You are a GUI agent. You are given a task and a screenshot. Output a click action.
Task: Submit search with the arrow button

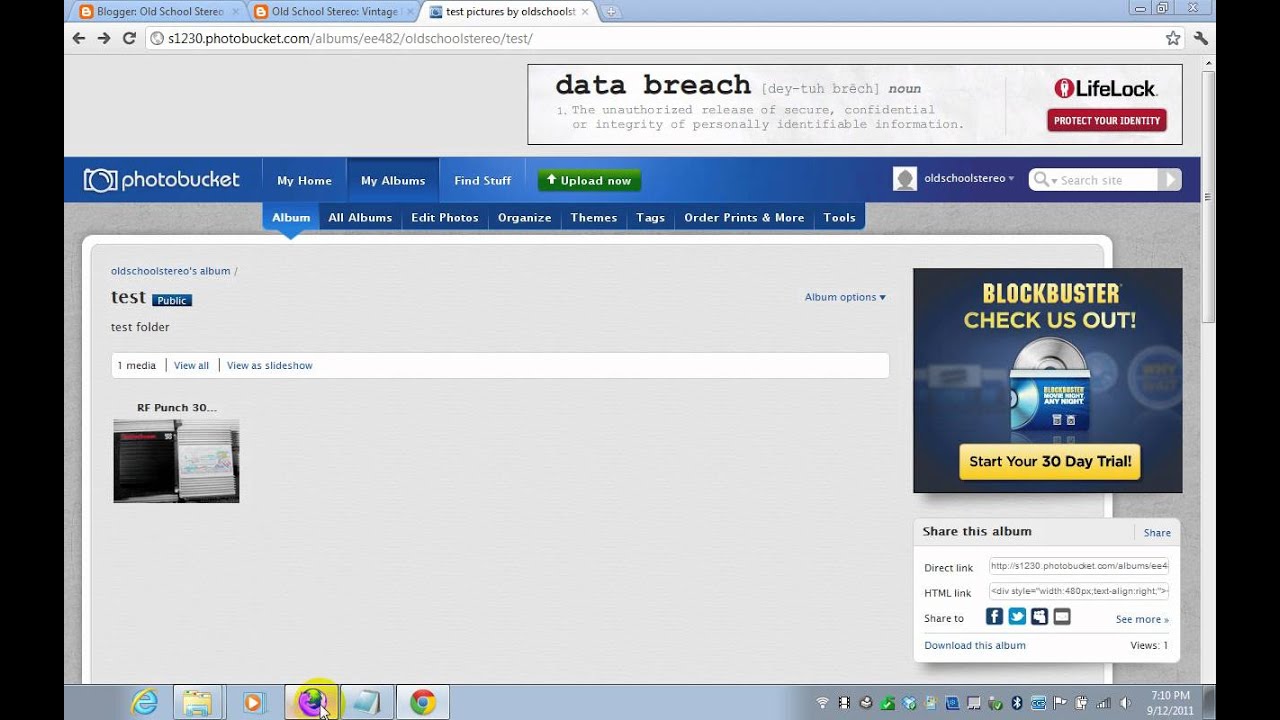1169,180
